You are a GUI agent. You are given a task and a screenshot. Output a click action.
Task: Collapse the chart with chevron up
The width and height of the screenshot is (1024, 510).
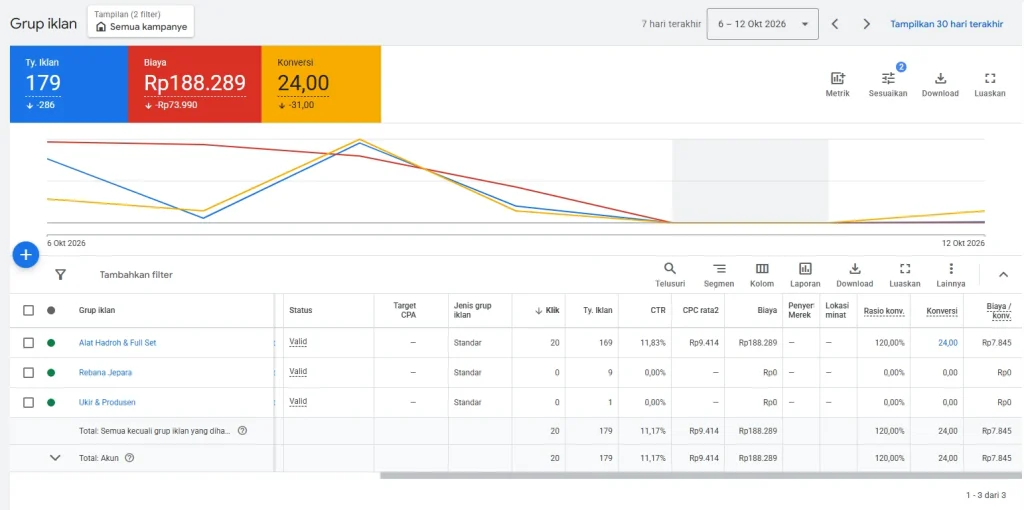[x=1004, y=274]
